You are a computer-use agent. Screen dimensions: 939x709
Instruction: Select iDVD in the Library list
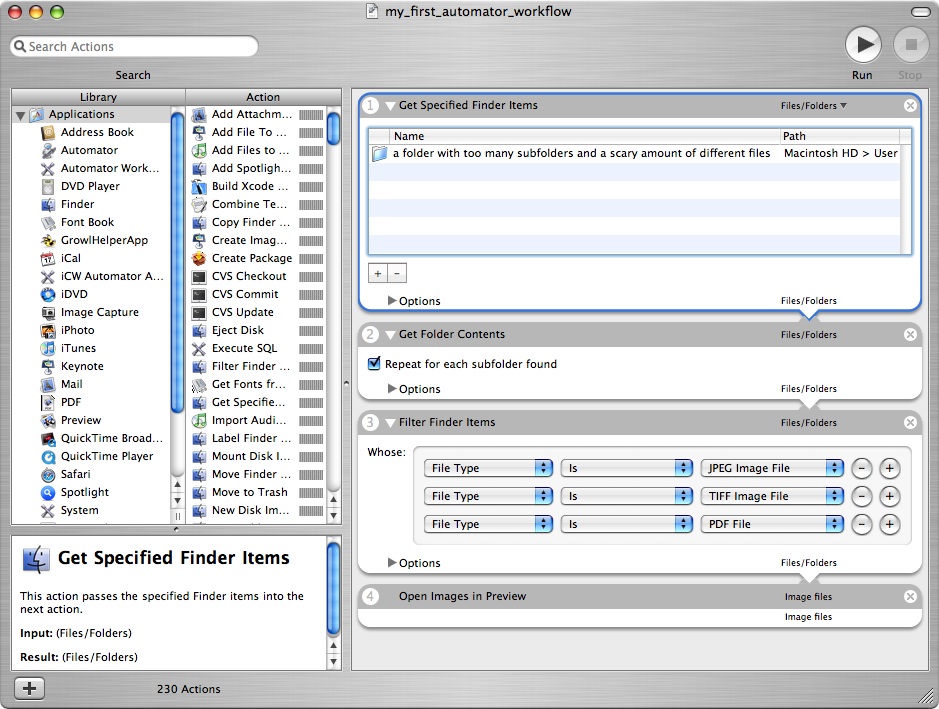74,293
